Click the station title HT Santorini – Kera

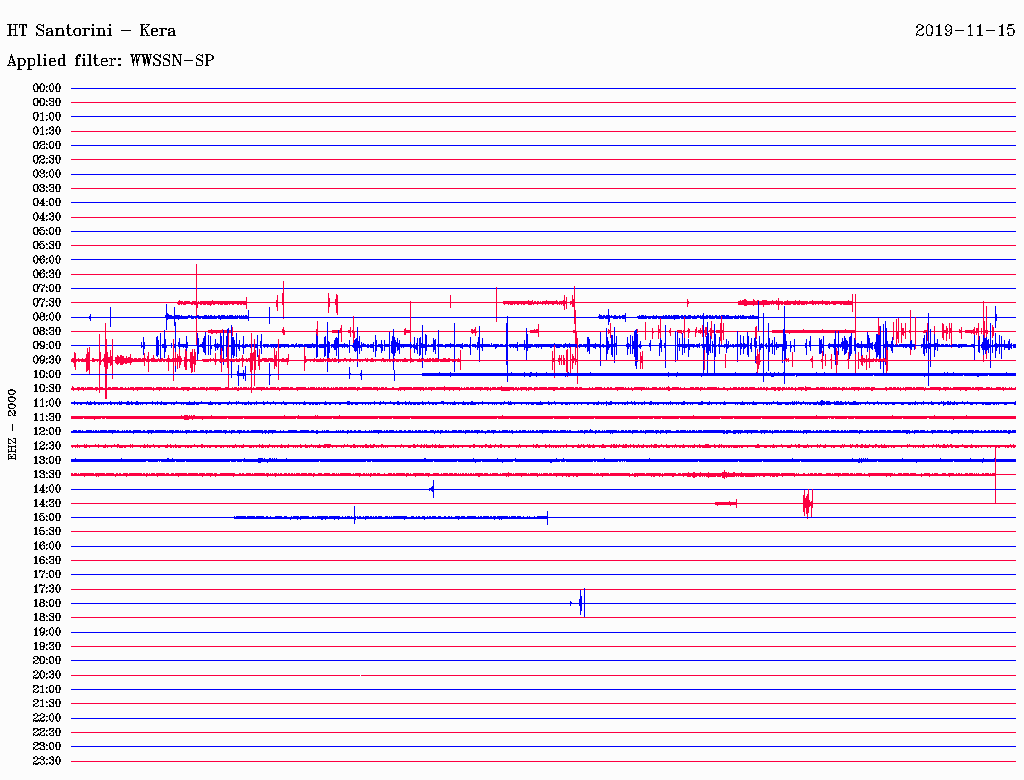(91, 31)
